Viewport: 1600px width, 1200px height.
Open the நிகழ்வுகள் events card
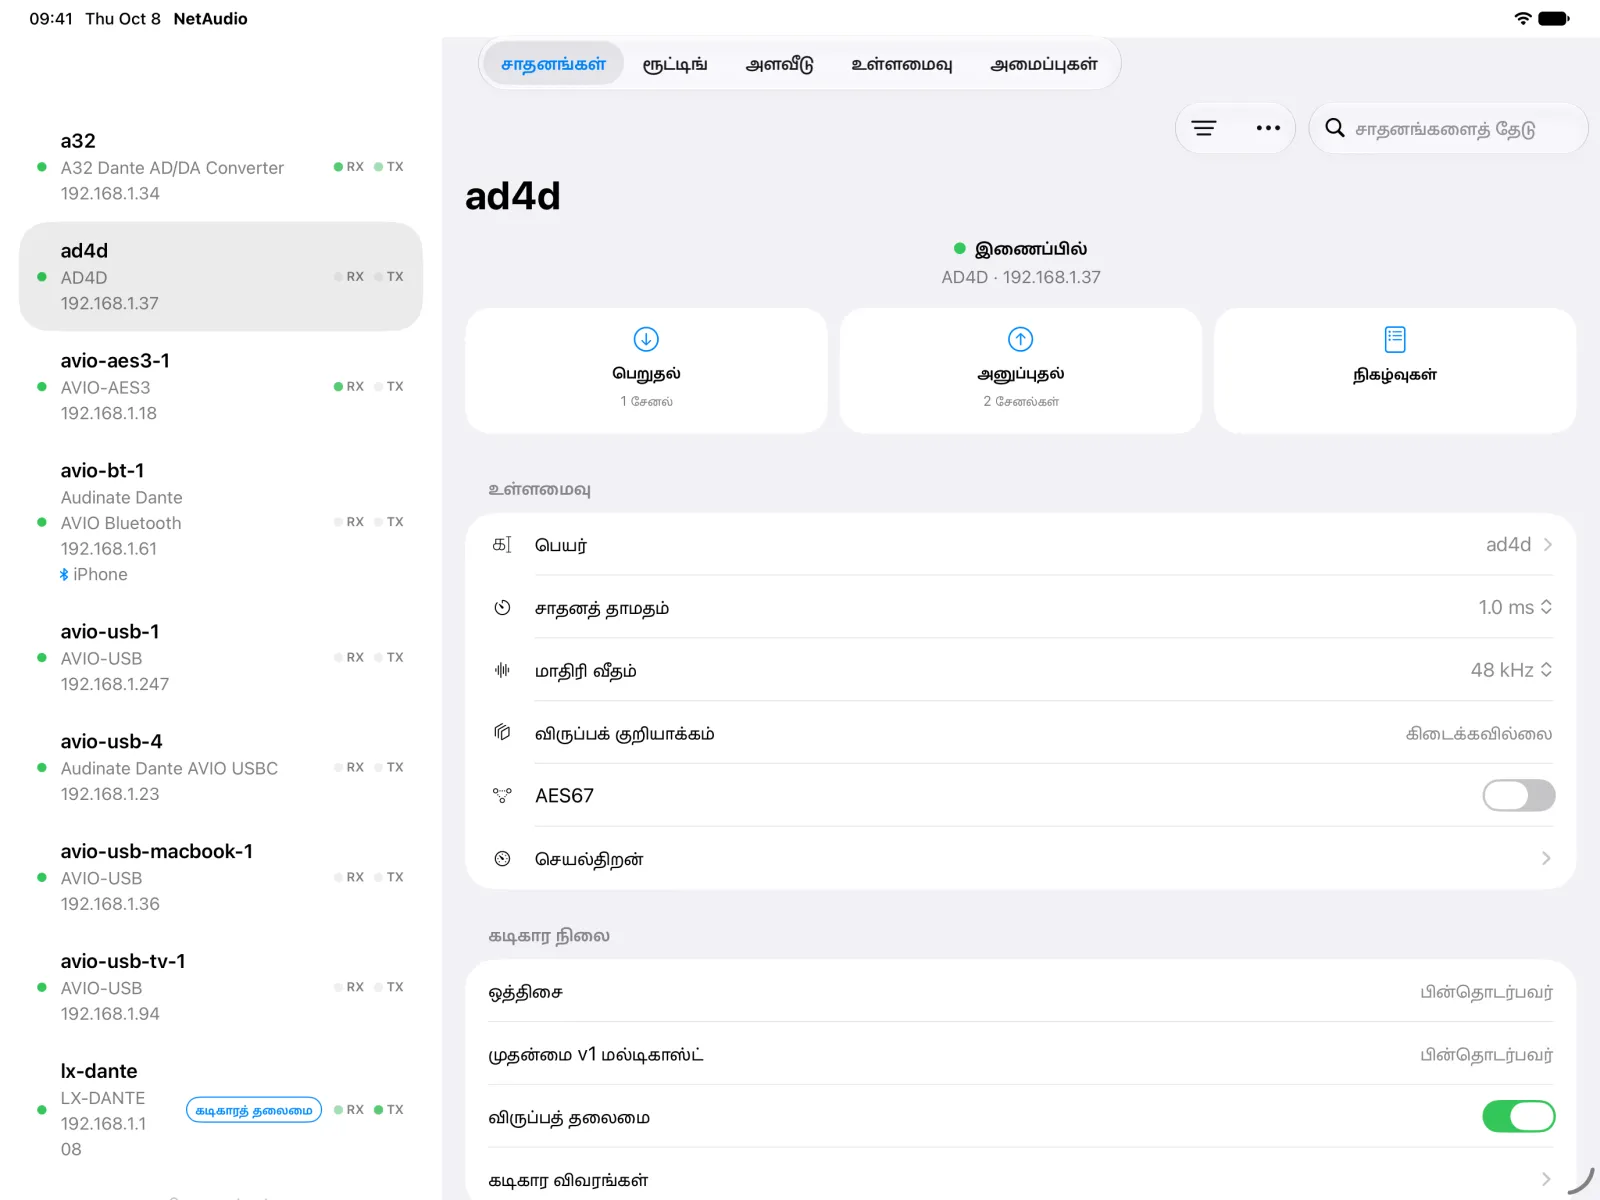1395,370
